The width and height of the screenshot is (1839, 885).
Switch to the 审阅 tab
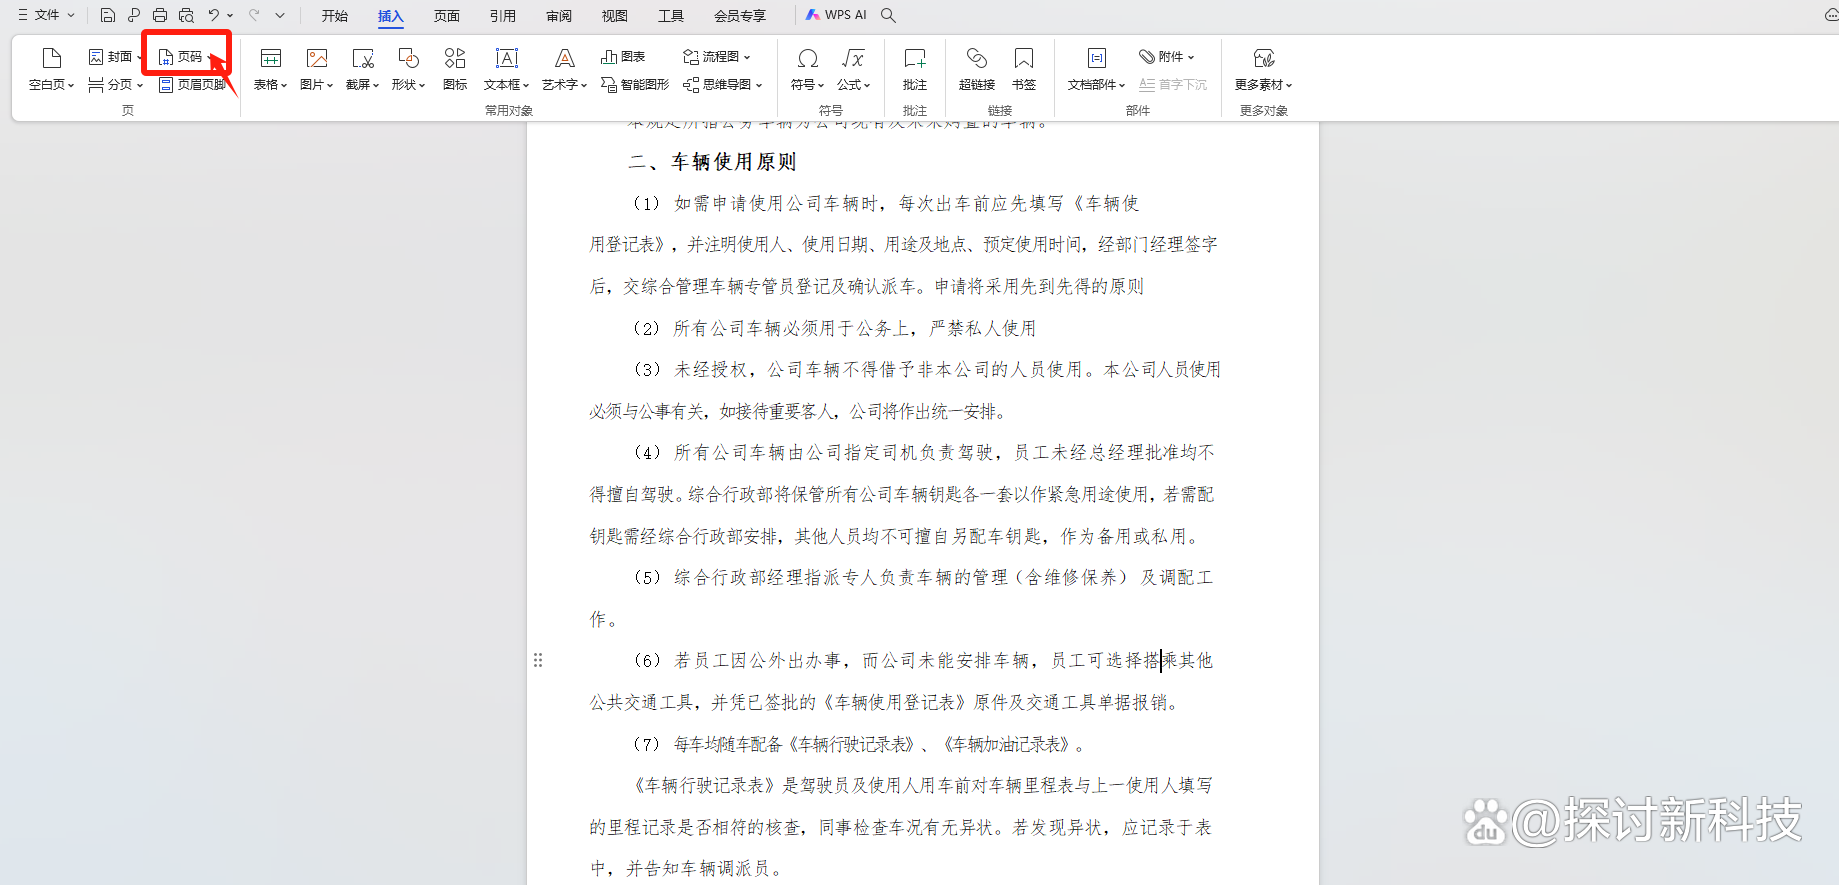(559, 16)
